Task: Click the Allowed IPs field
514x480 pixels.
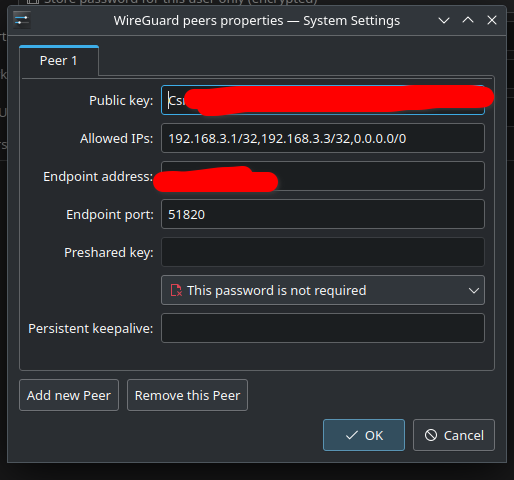Action: click(x=323, y=138)
